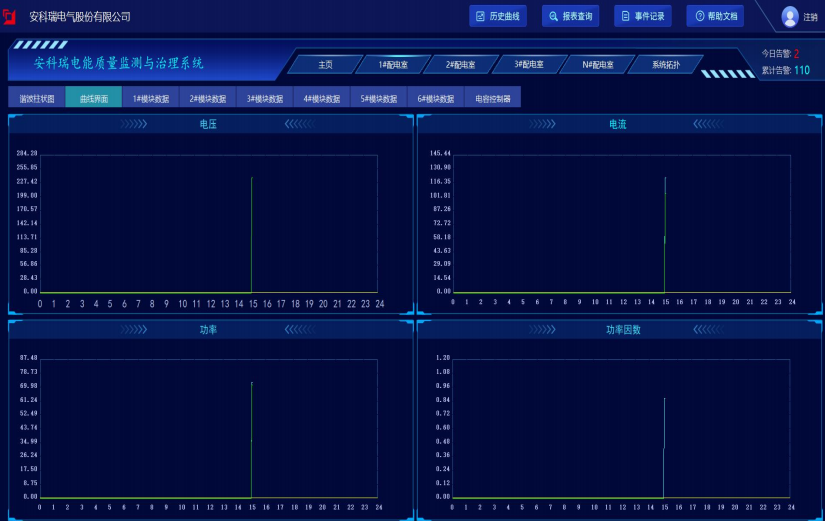Click 227.42 on voltage axis
Screen dimensions: 825x521
27,181
